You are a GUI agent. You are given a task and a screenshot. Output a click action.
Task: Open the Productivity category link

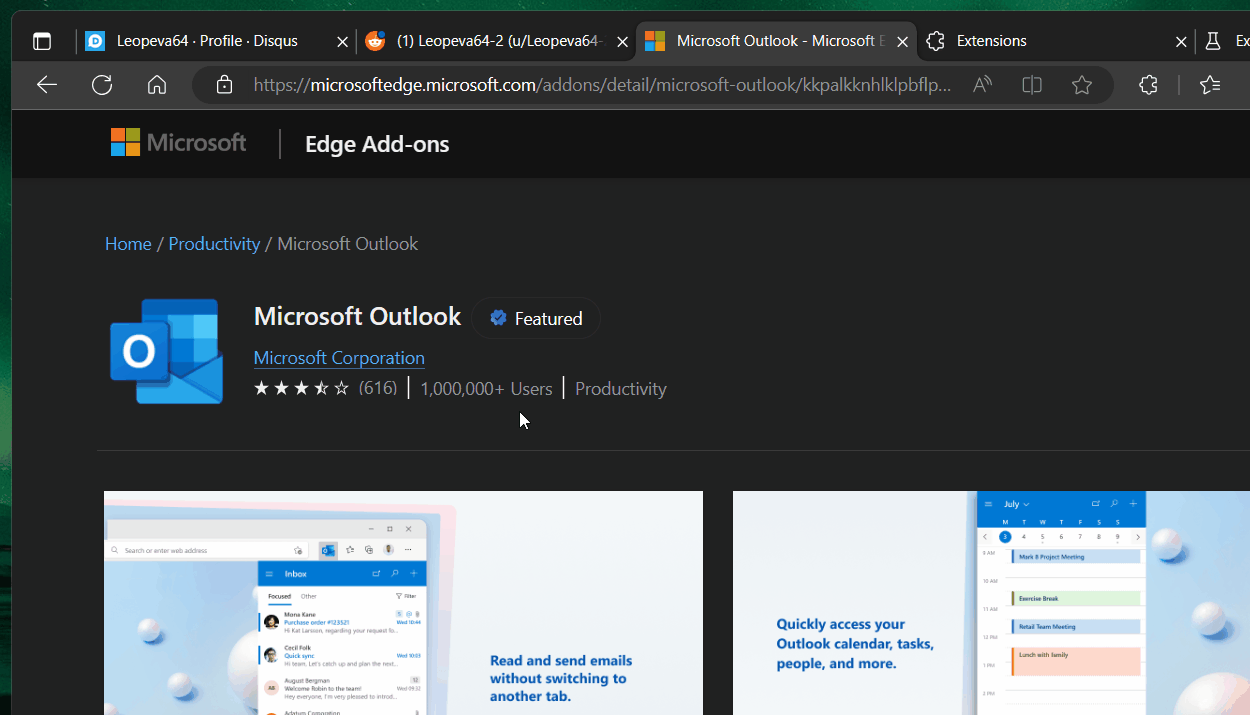[x=213, y=243]
